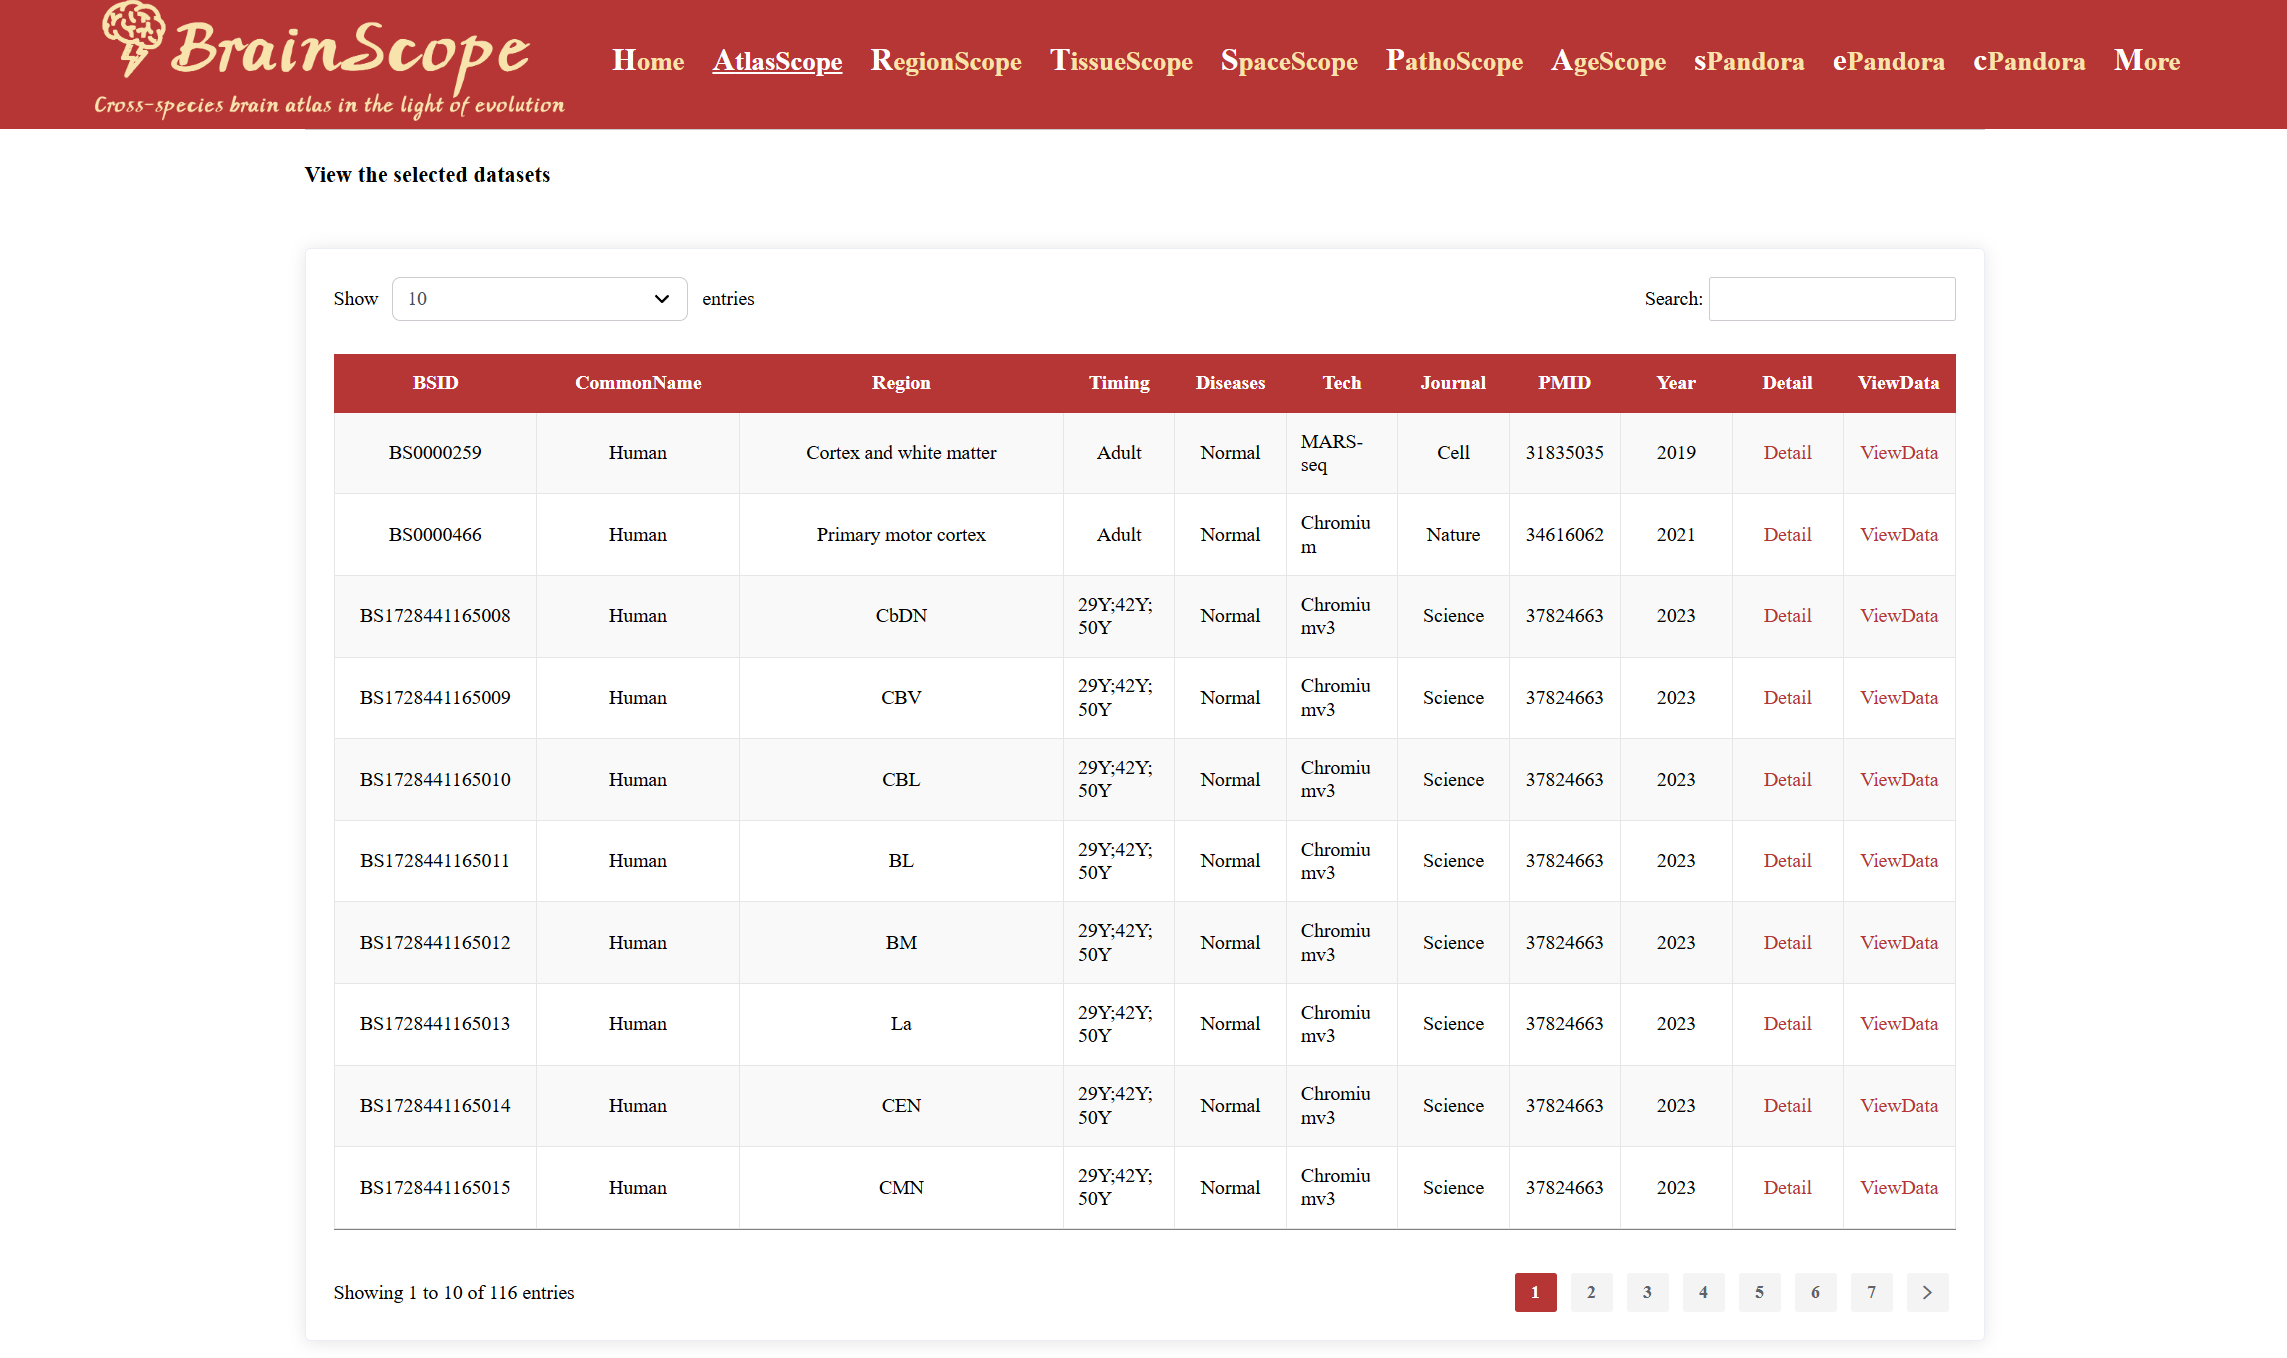
Task: Open PathoScope in the navbar
Action: click(1454, 61)
